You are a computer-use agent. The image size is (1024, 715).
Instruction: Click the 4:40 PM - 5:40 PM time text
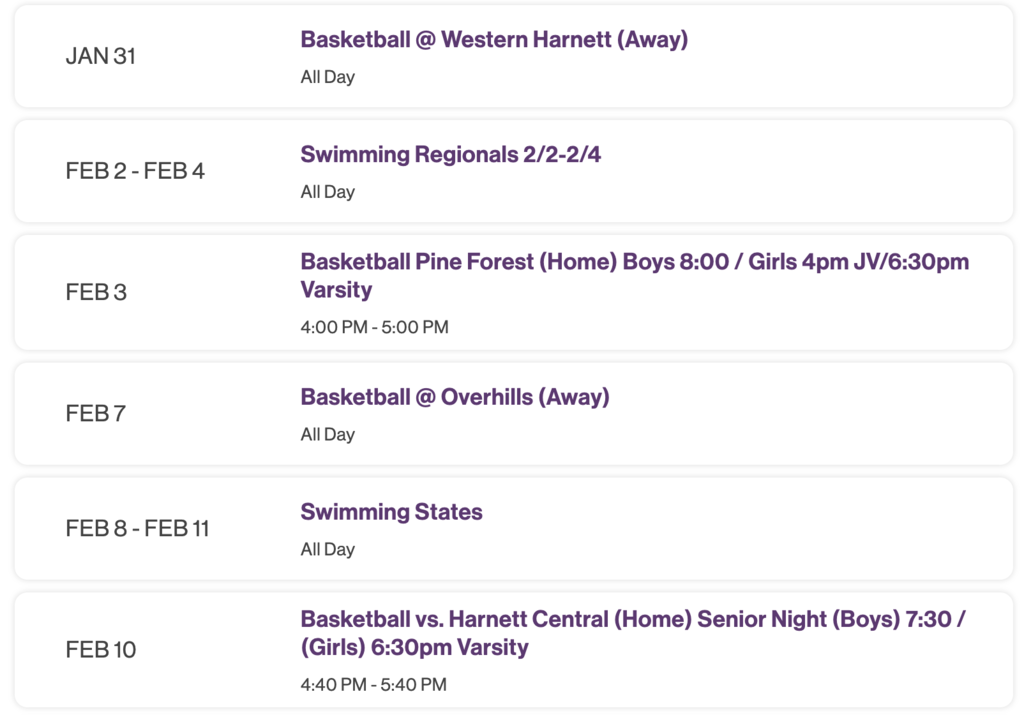click(375, 684)
